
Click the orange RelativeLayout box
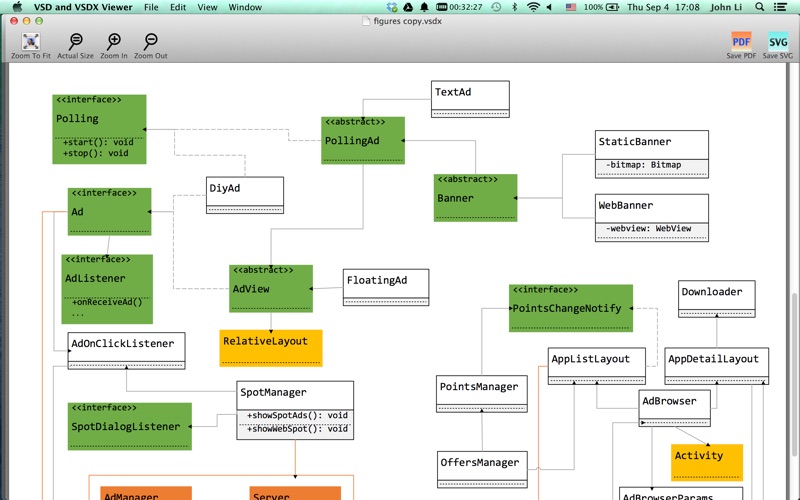click(271, 347)
